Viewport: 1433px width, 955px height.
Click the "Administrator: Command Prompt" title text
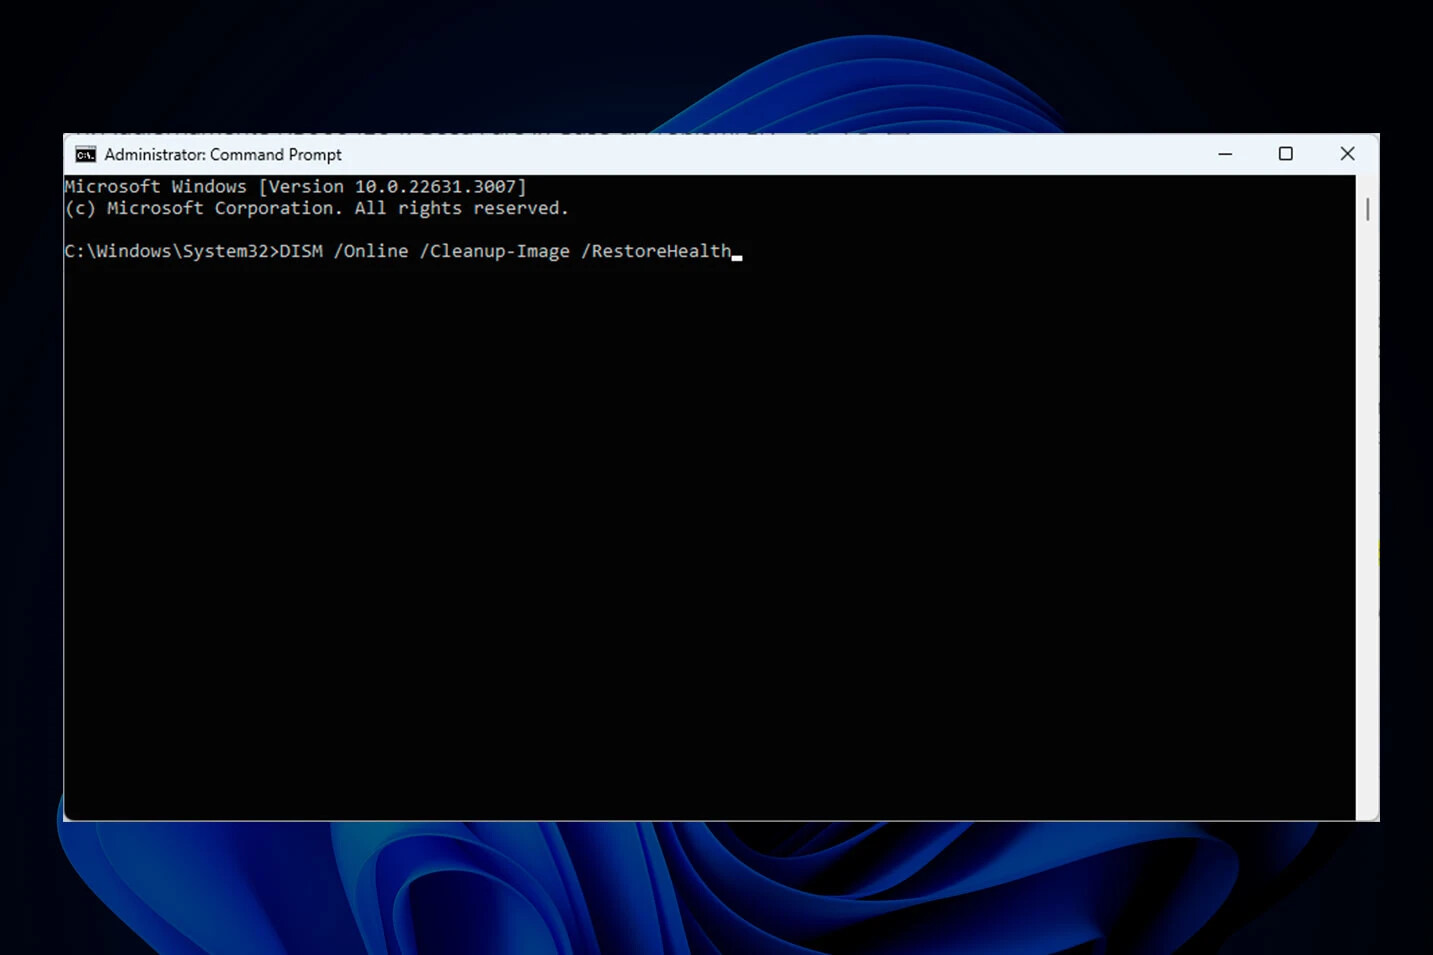point(223,155)
